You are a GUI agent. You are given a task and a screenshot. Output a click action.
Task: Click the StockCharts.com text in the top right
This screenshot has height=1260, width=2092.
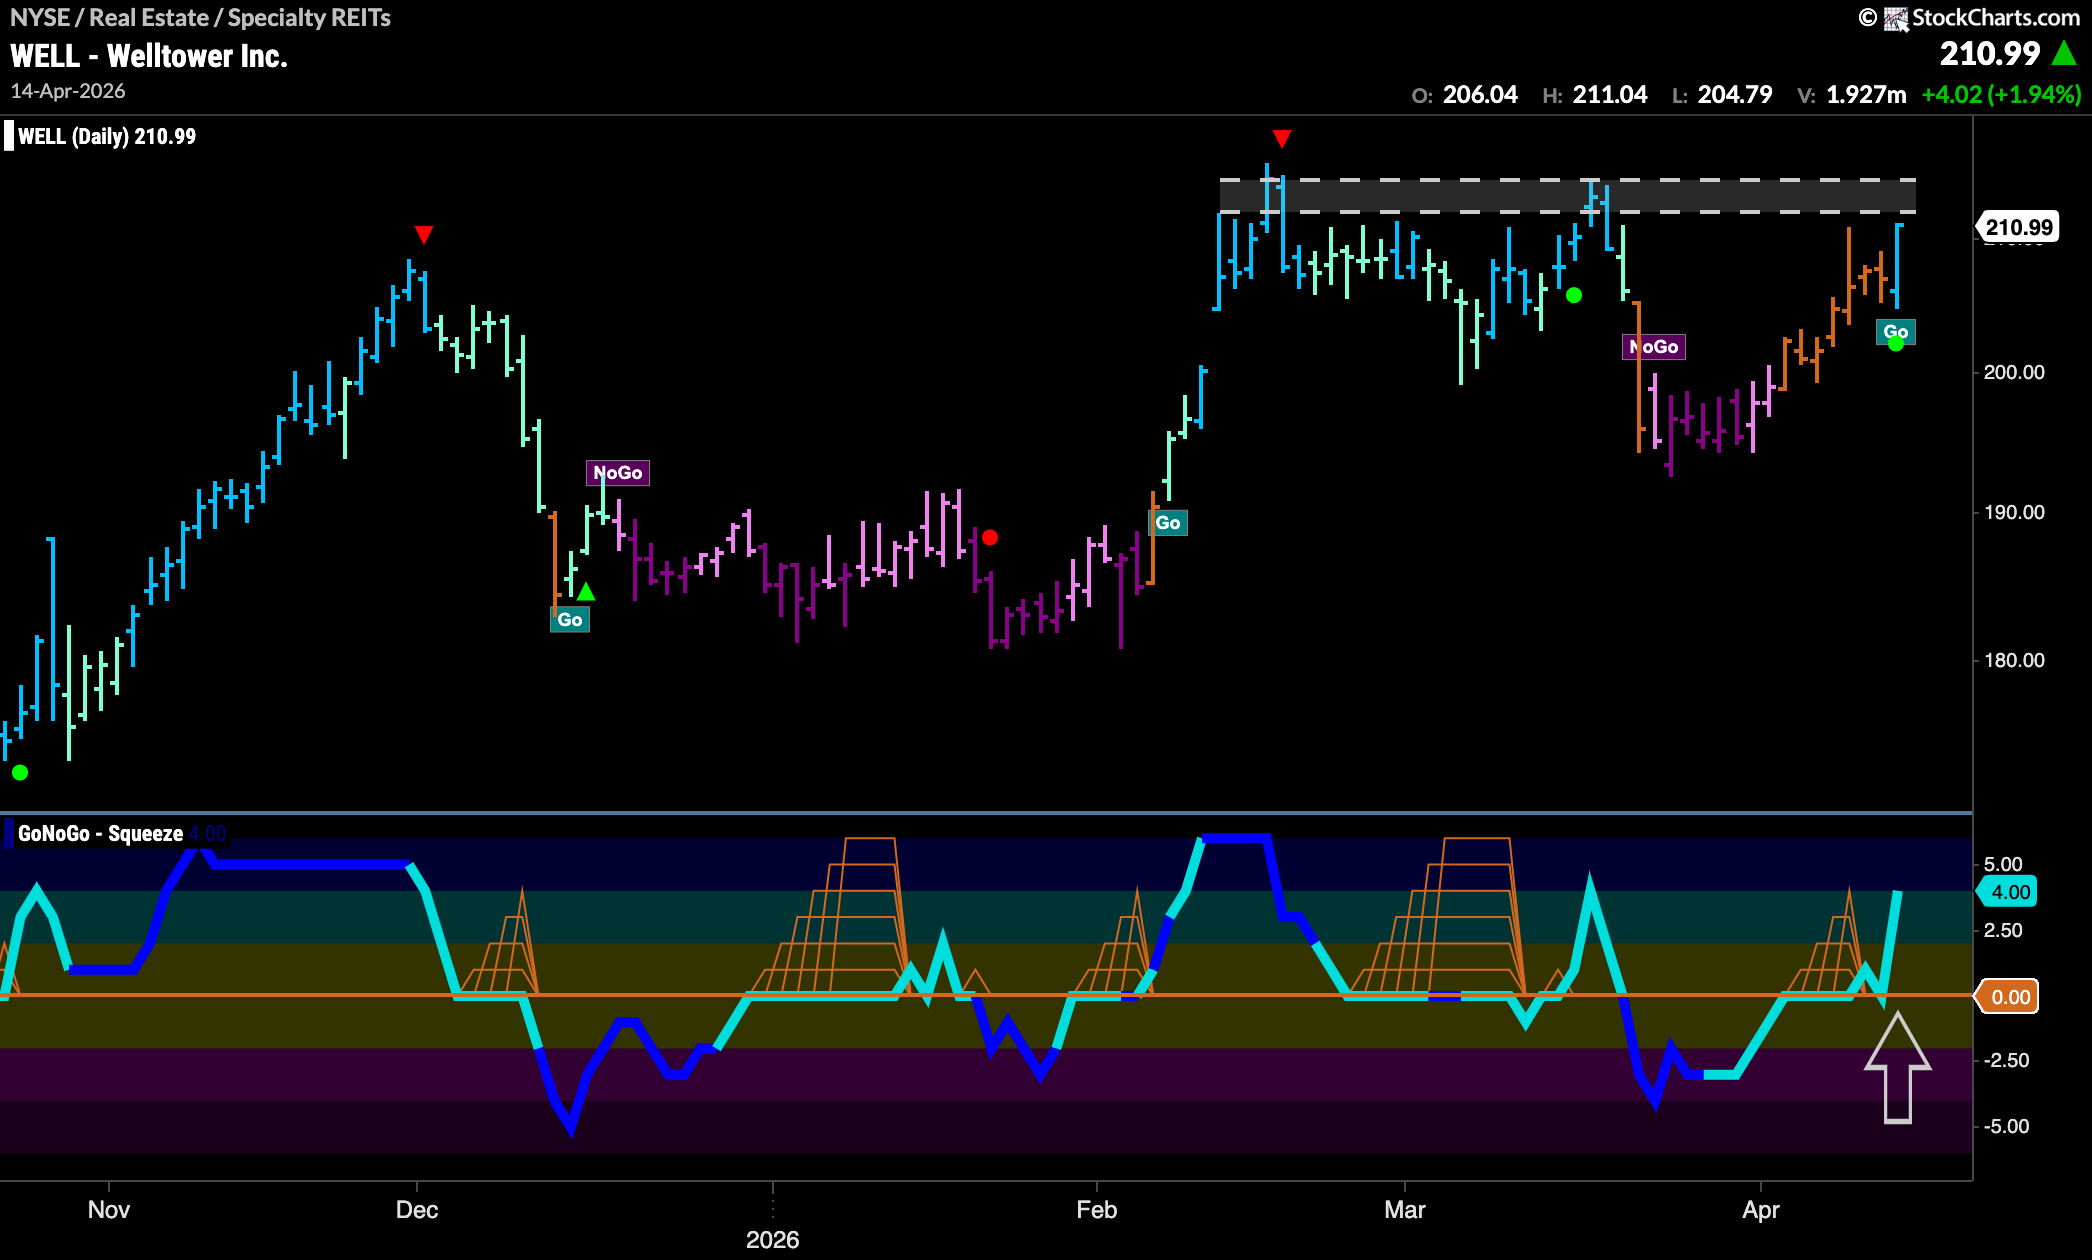[1996, 18]
